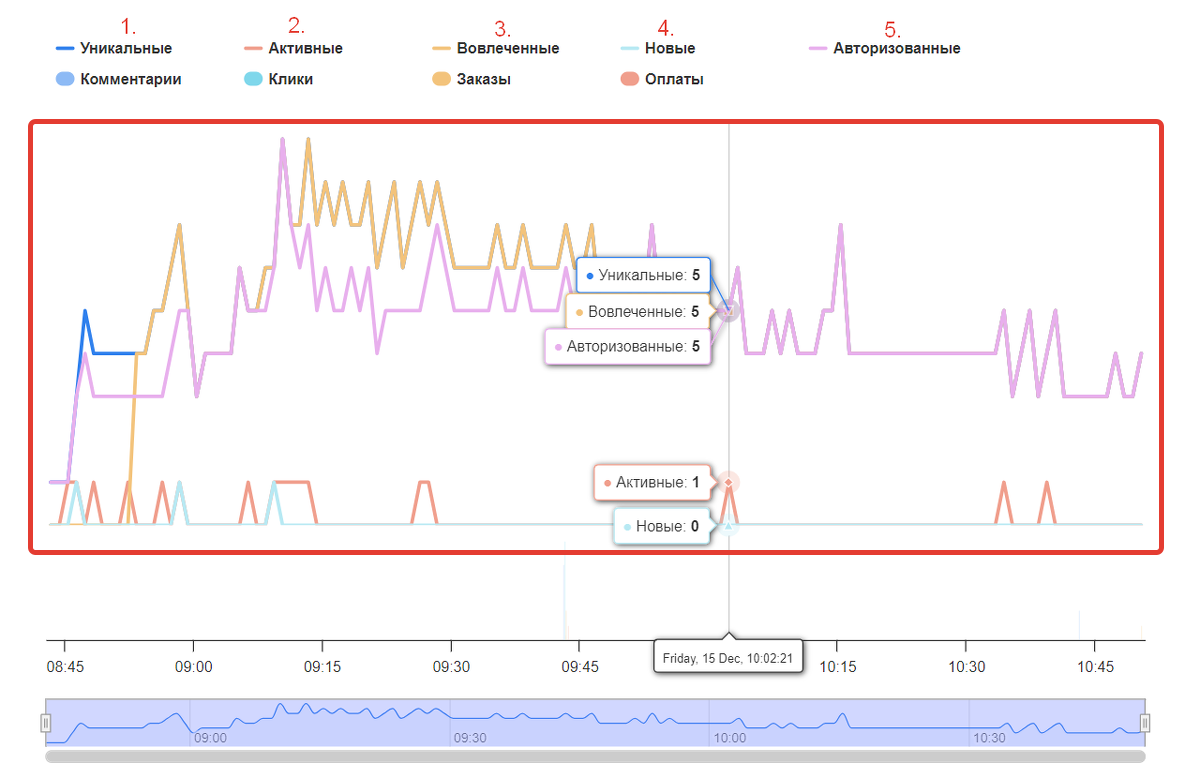Click the Friday, 15 Dec, 10:02:21 date tooltip
The height and width of the screenshot is (763, 1200).
pos(728,658)
